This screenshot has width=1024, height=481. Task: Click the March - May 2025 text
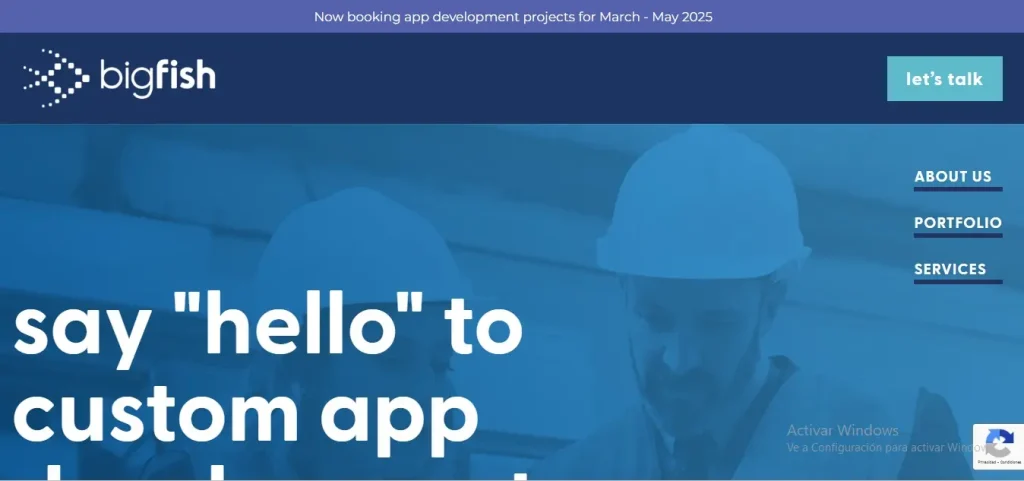click(x=656, y=16)
